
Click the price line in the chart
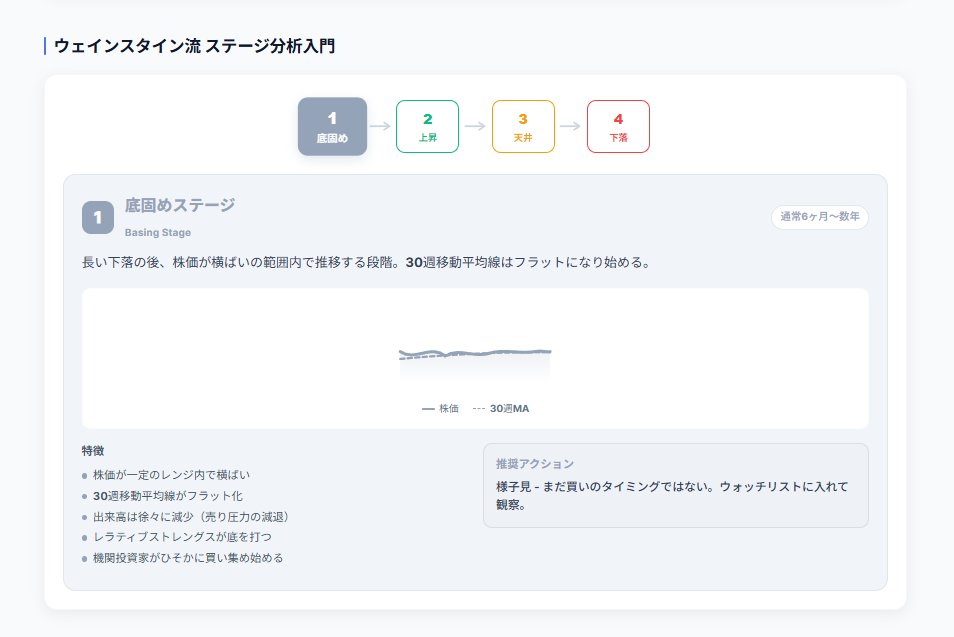475,352
